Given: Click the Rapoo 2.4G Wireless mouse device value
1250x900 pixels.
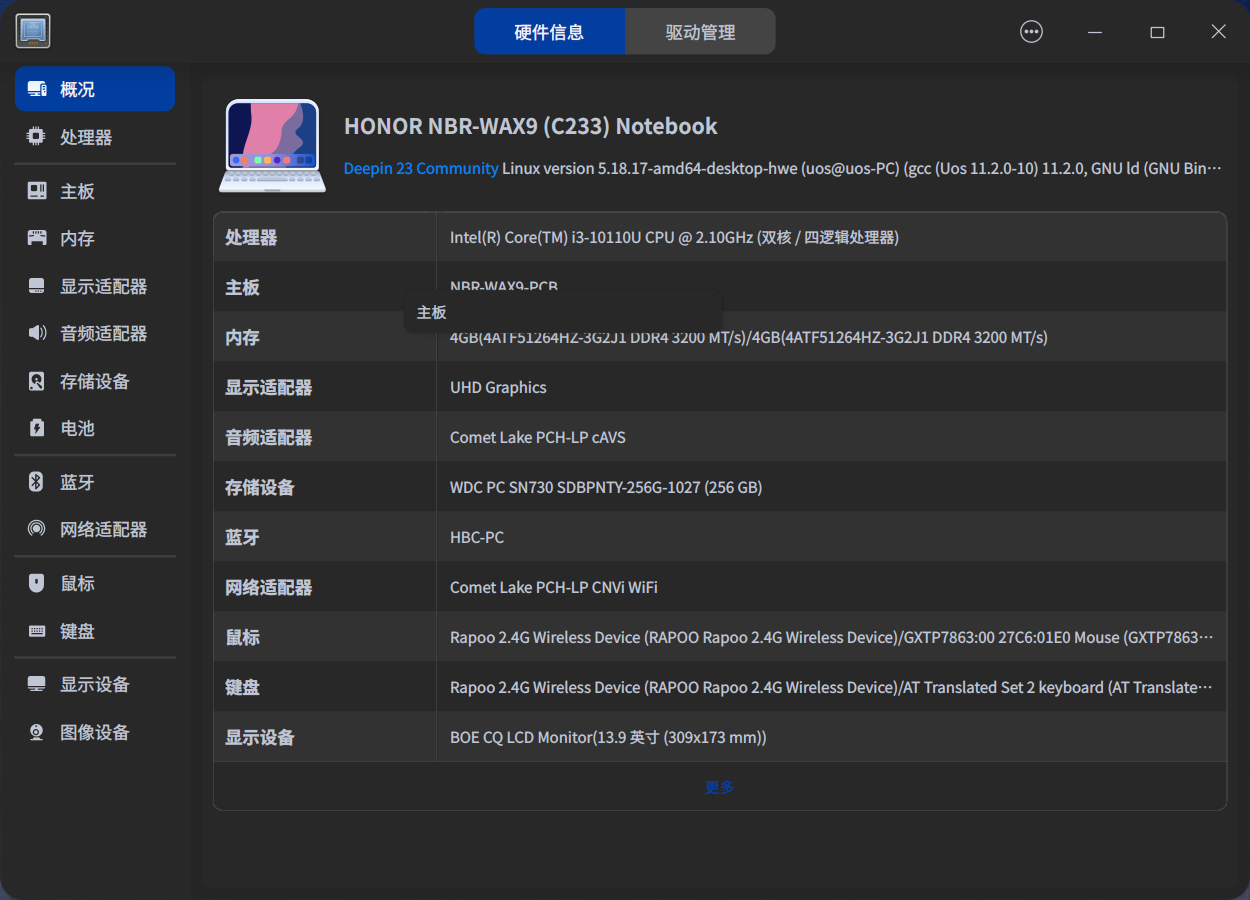Looking at the screenshot, I should pos(832,637).
